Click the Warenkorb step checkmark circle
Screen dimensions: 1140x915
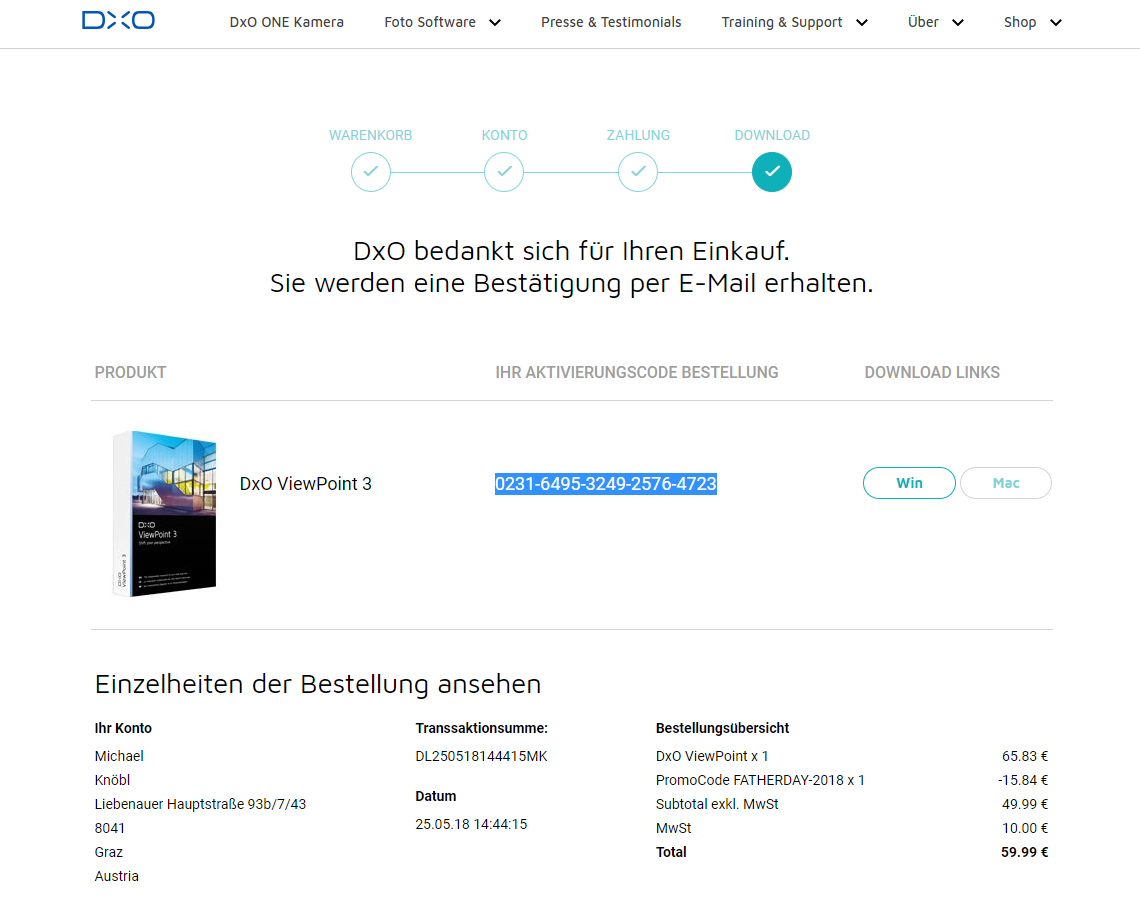[x=371, y=172]
